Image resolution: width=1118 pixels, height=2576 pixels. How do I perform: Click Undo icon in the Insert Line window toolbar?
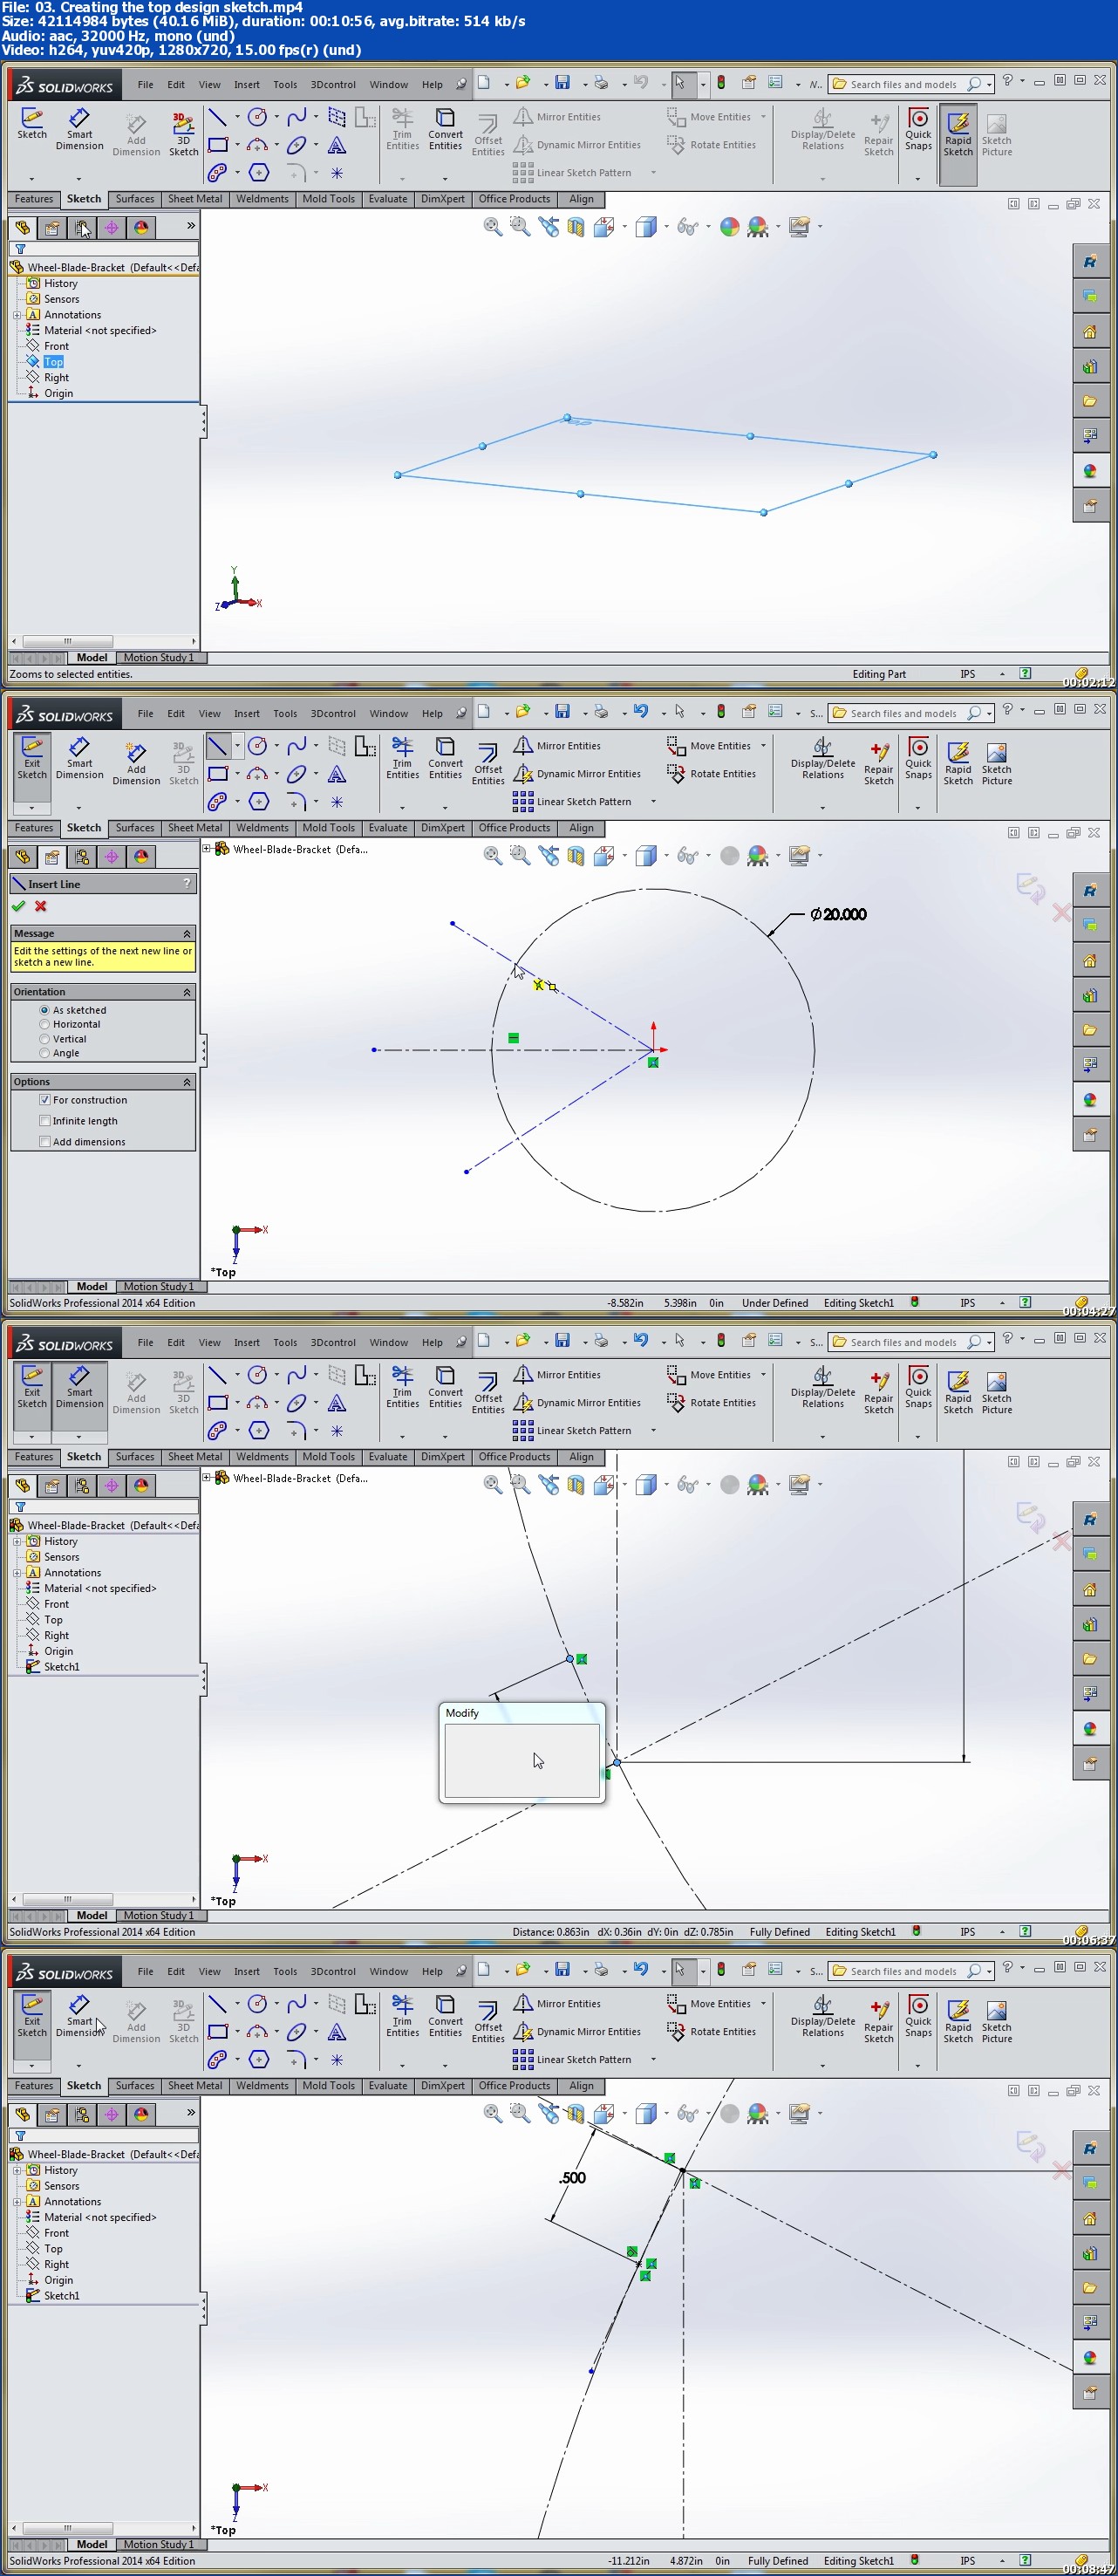pyautogui.click(x=640, y=711)
